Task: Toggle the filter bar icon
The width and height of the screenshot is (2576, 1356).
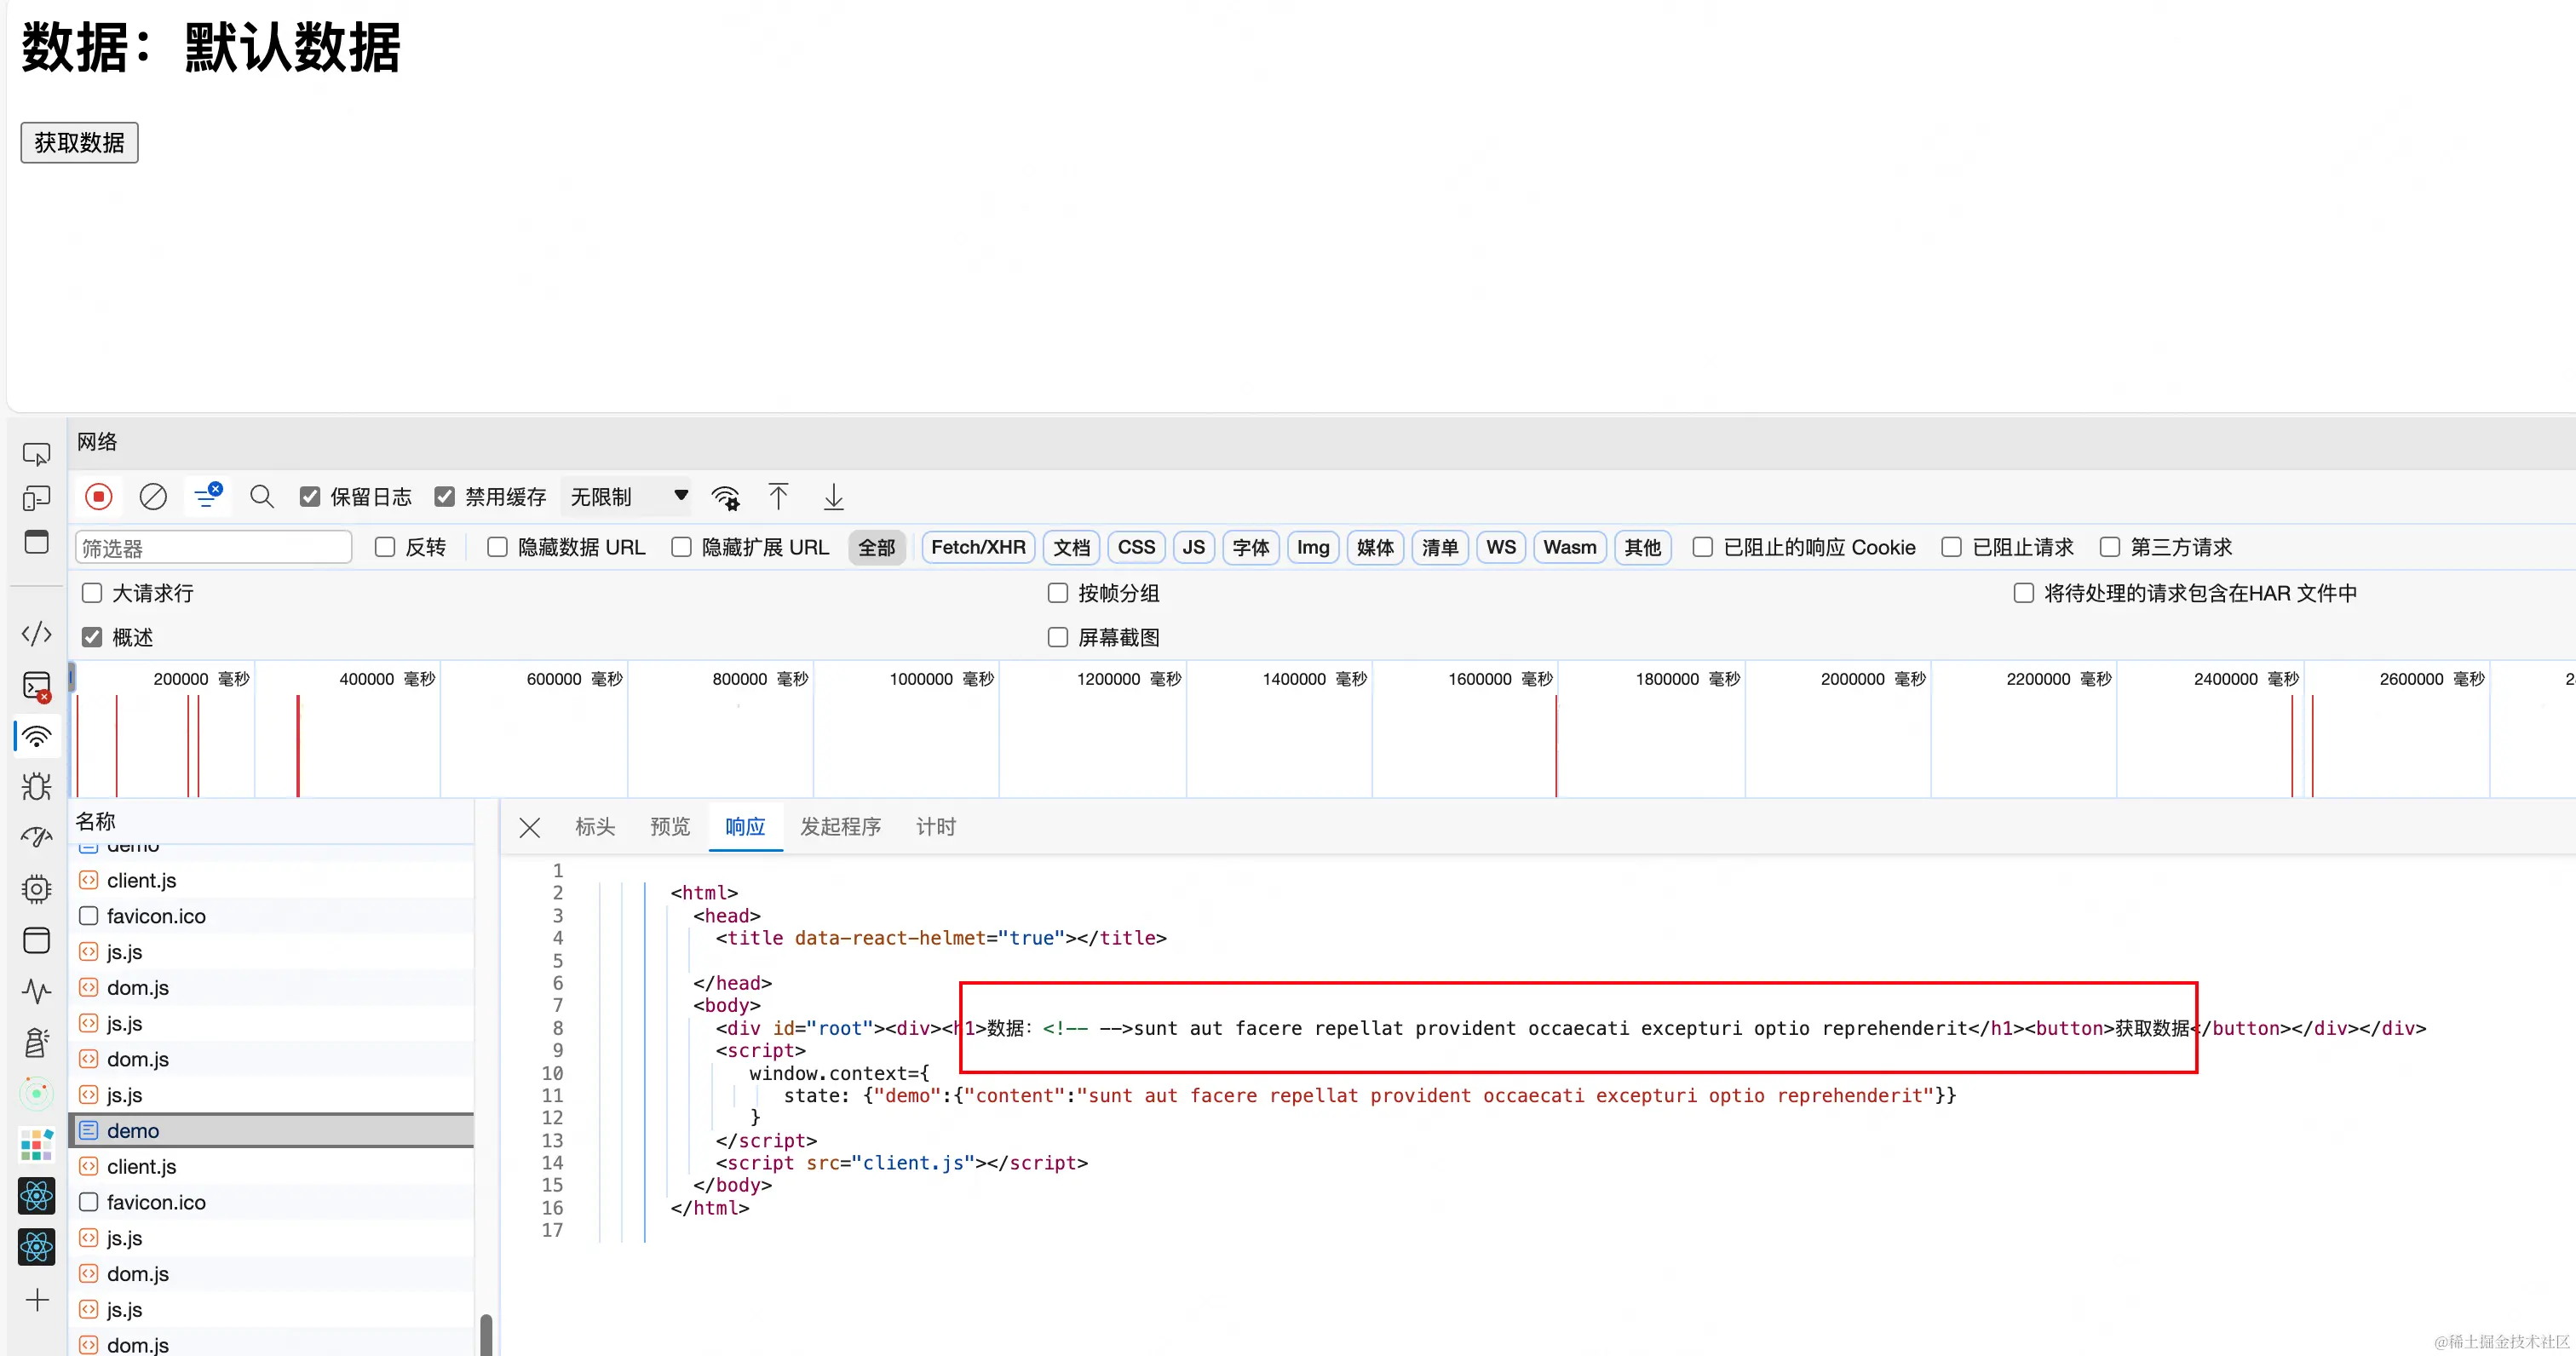Action: point(208,497)
